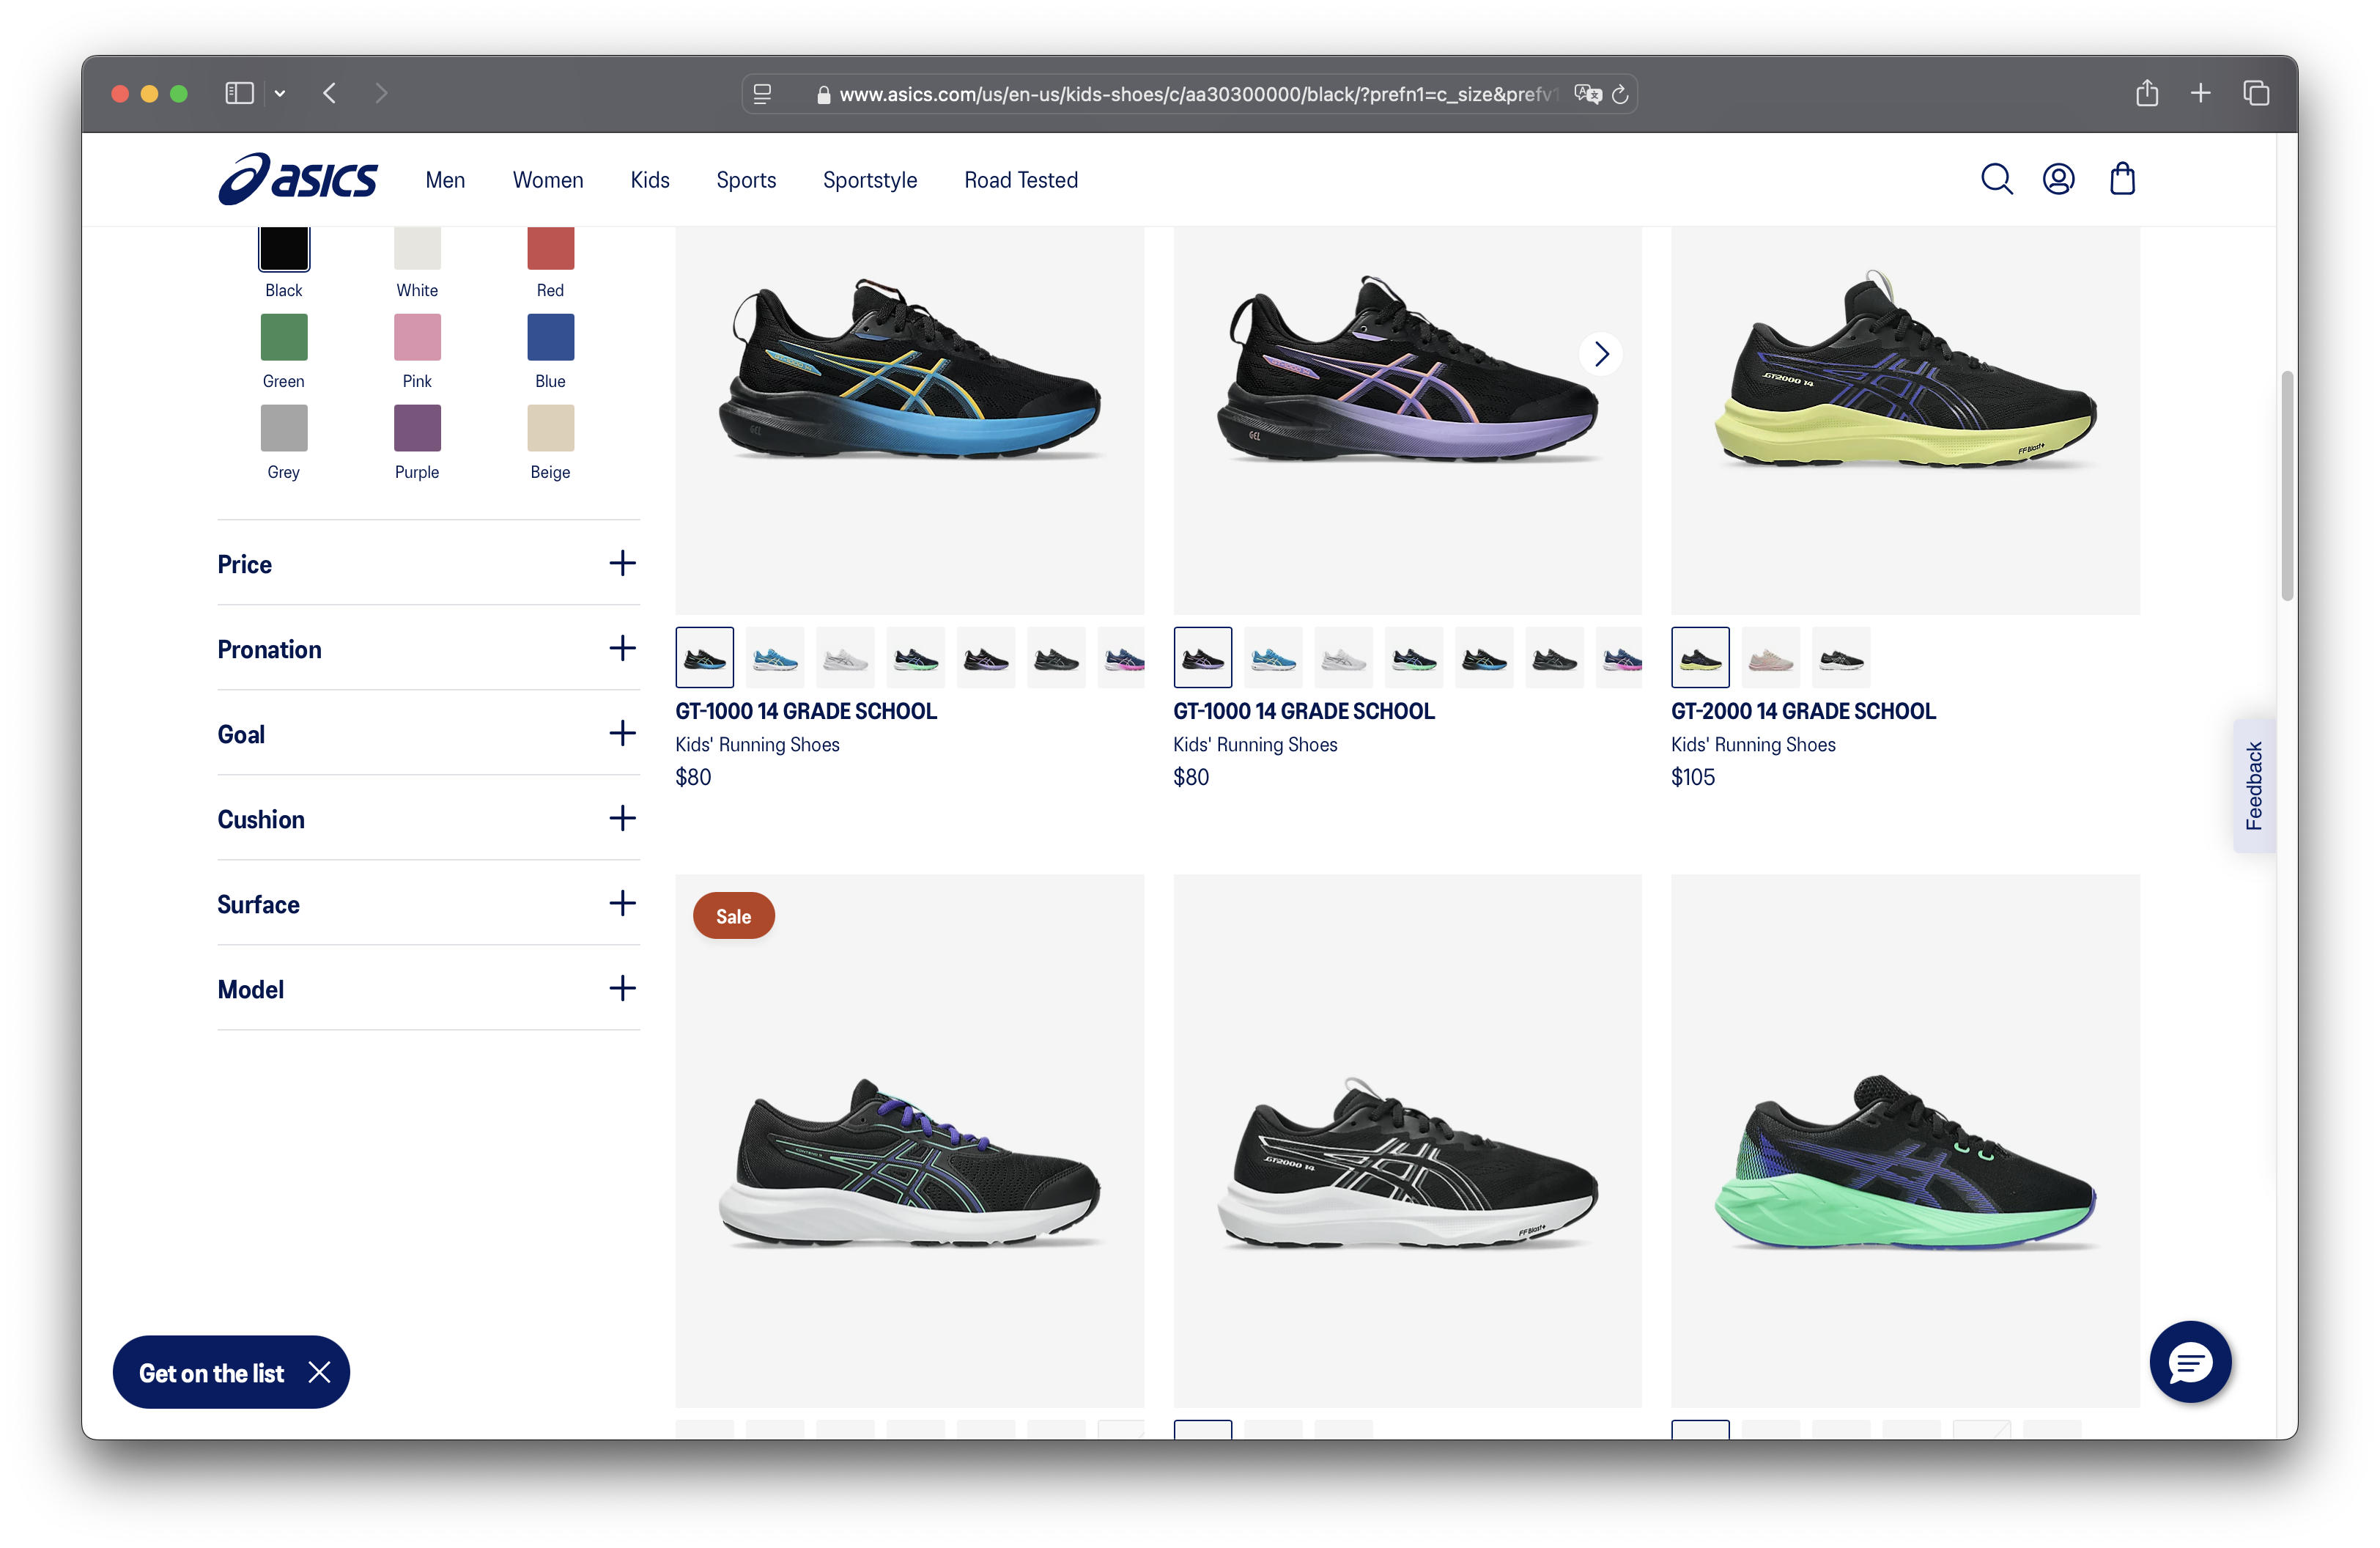Viewport: 2380px width, 1548px height.
Task: Open the Sports menu
Action: click(x=746, y=180)
